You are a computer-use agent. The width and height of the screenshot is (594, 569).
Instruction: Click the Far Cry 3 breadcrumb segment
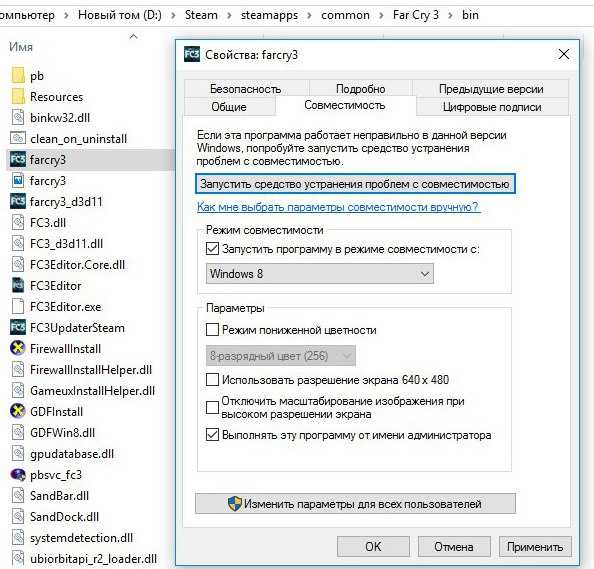pos(416,15)
